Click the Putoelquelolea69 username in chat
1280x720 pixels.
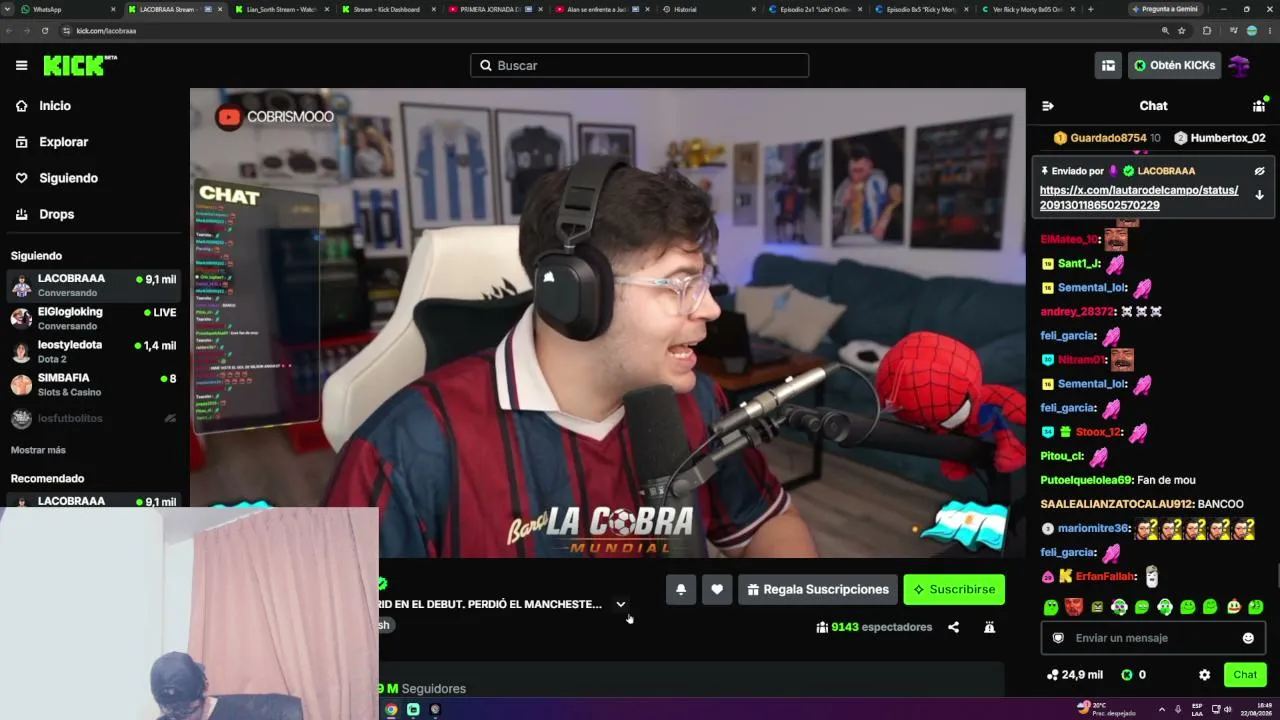pos(1086,480)
